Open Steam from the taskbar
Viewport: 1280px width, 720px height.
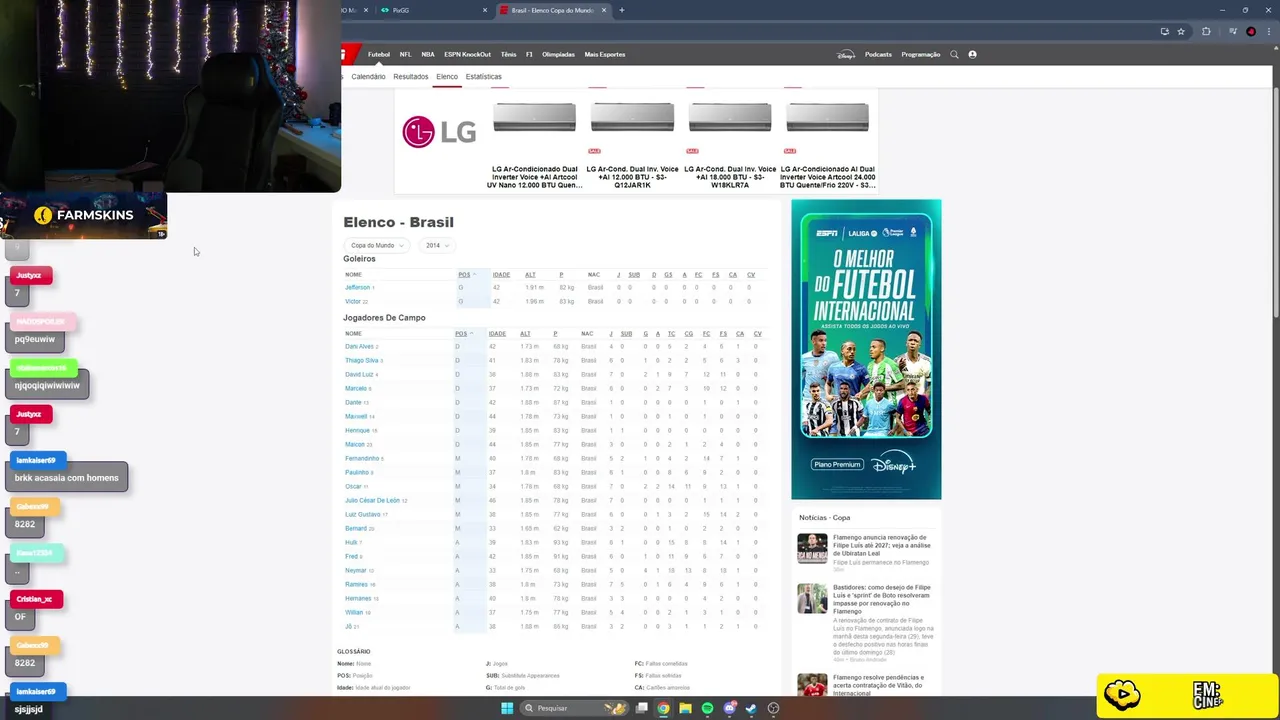tap(751, 708)
